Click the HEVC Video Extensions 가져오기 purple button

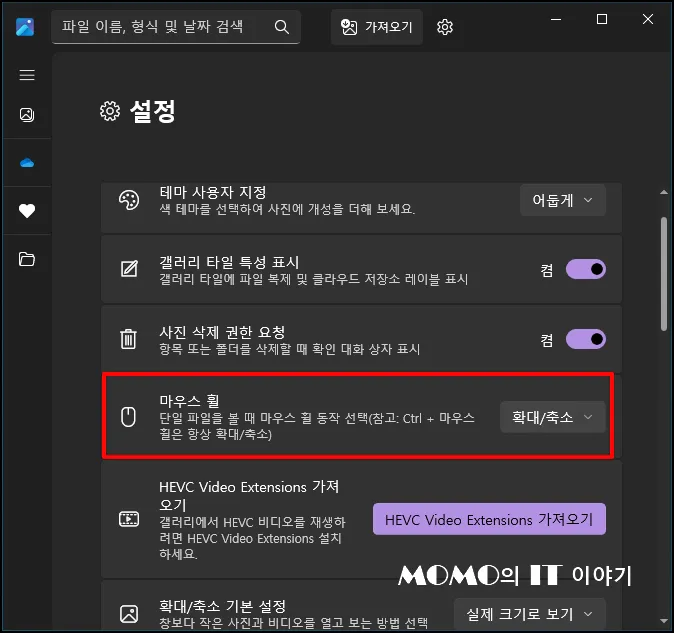tap(489, 519)
